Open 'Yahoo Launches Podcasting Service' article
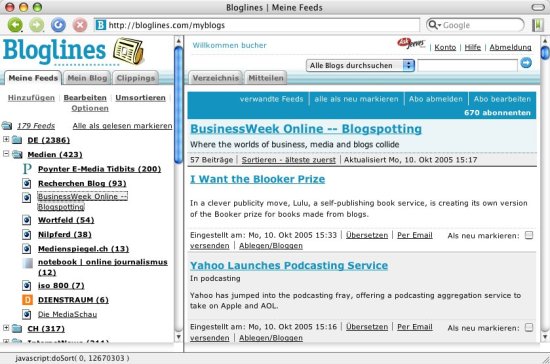This screenshot has width=550, height=364. (x=289, y=265)
